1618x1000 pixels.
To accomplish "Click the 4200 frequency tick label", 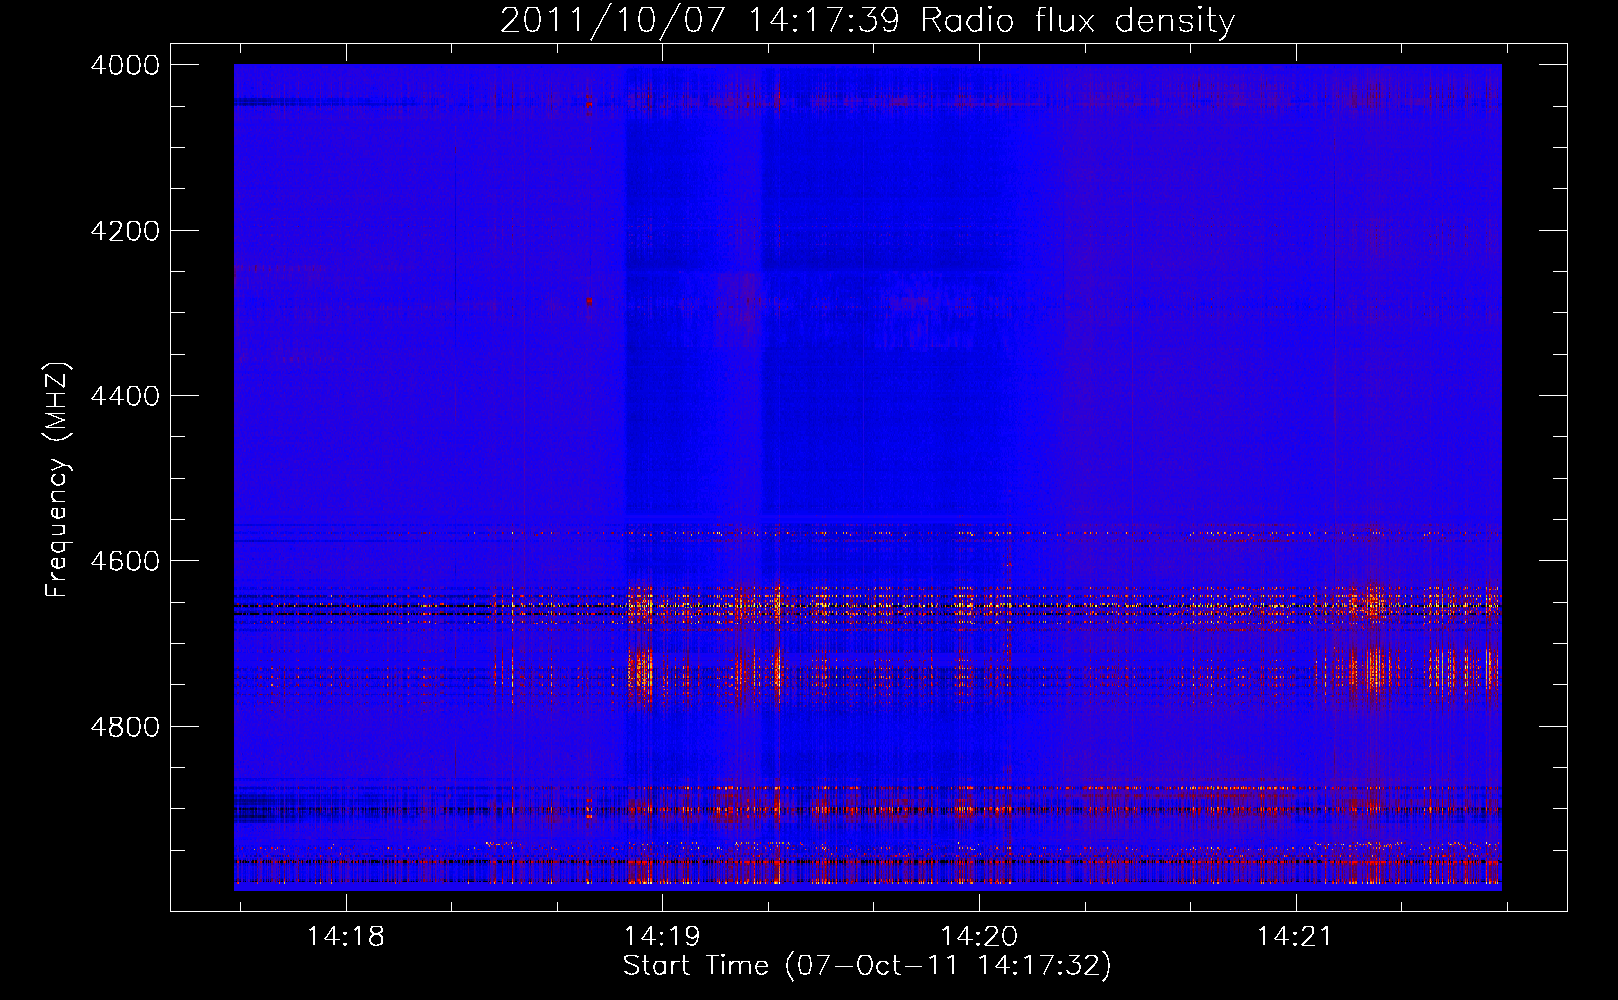I will pyautogui.click(x=125, y=231).
